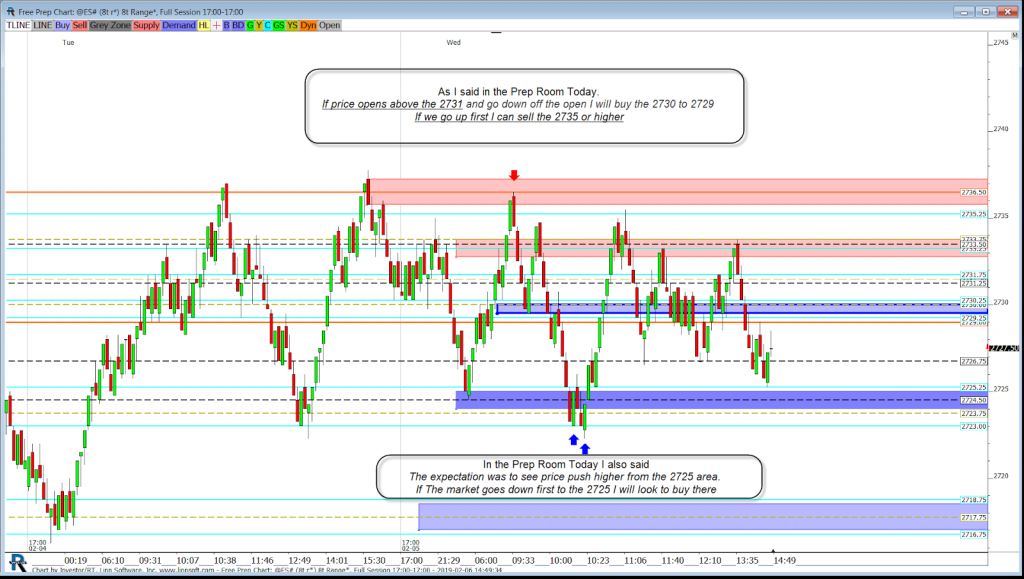The width and height of the screenshot is (1024, 579).
Task: Click the upper red supply zone at 2736.50
Action: click(678, 191)
